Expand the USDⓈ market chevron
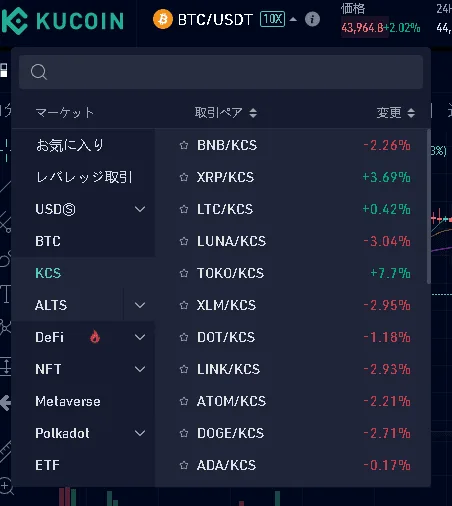The height and width of the screenshot is (506, 452). tap(140, 209)
